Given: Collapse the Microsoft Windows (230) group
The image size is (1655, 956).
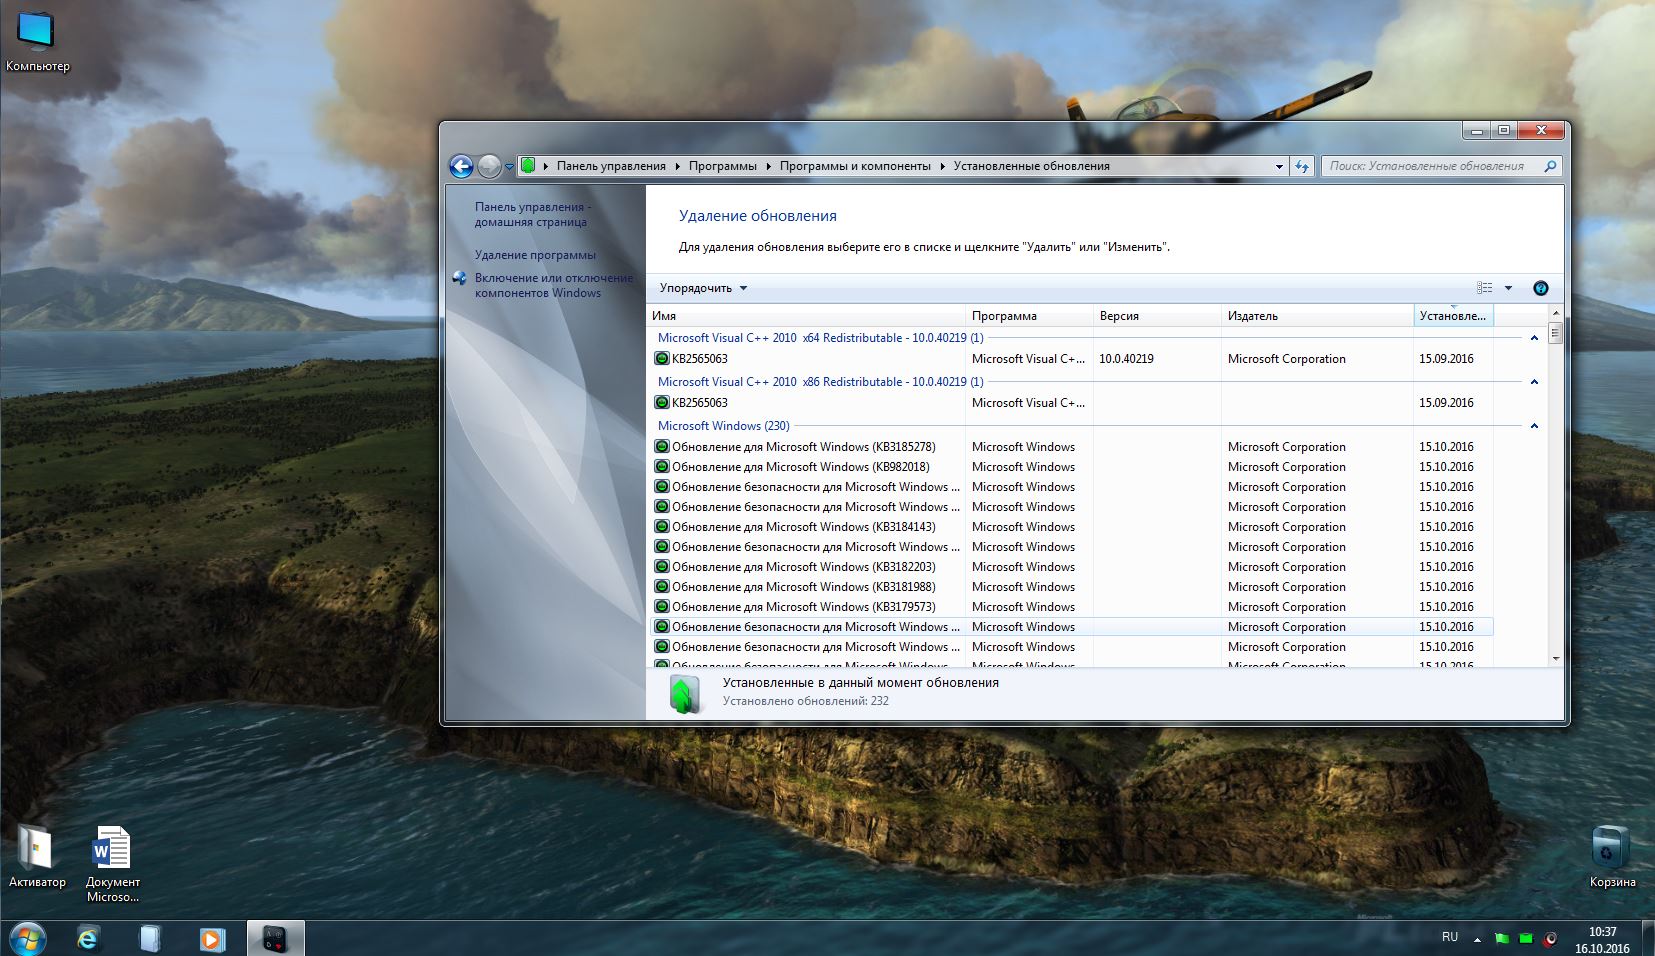Looking at the screenshot, I should pyautogui.click(x=1534, y=426).
